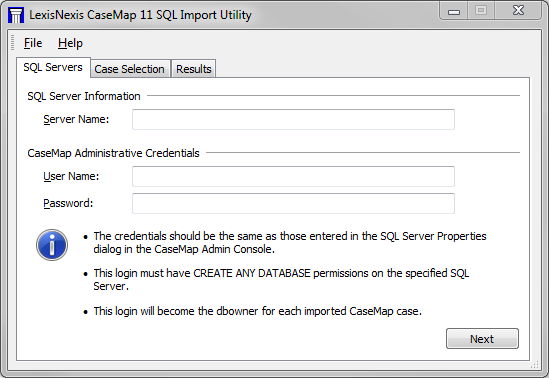This screenshot has width=549, height=378.
Task: Open the Help menu
Action: pyautogui.click(x=70, y=43)
